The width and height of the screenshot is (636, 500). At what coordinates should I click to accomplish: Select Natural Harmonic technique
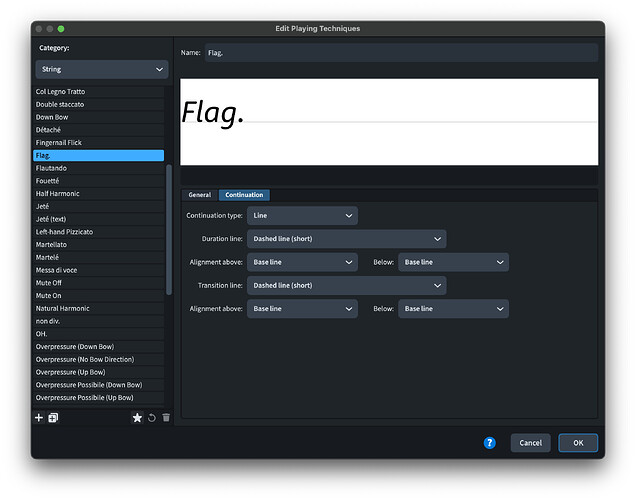click(99, 309)
